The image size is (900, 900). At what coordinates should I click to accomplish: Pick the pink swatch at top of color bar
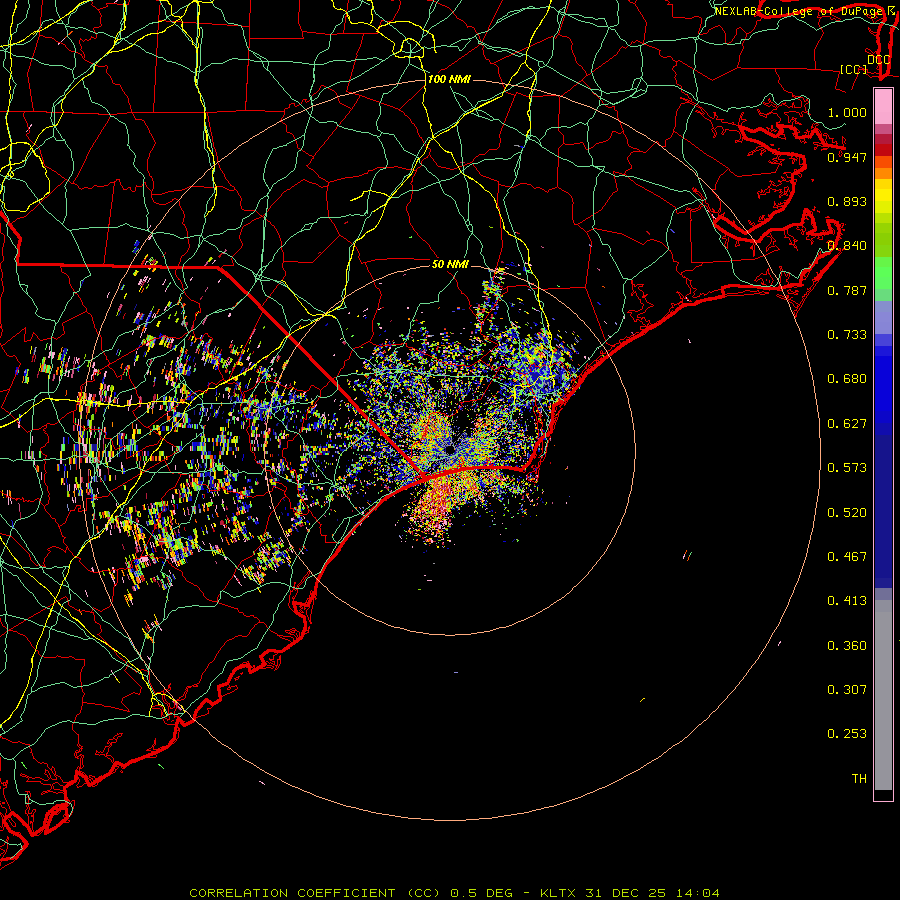(x=883, y=107)
